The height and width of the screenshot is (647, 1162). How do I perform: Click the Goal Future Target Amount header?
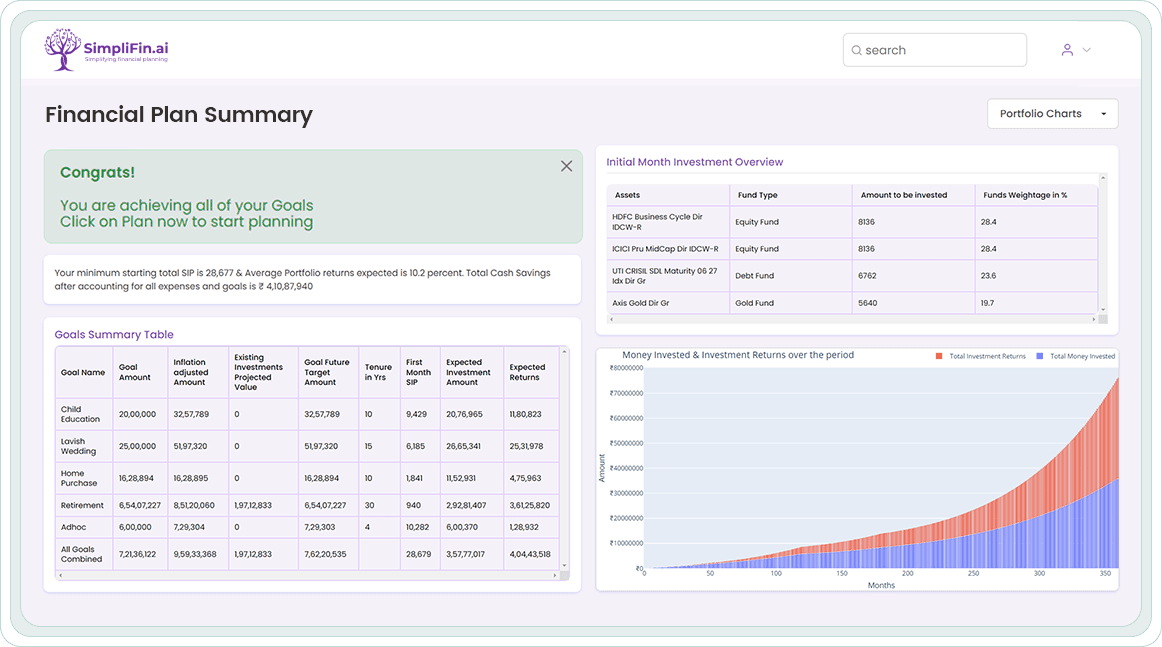pyautogui.click(x=328, y=372)
